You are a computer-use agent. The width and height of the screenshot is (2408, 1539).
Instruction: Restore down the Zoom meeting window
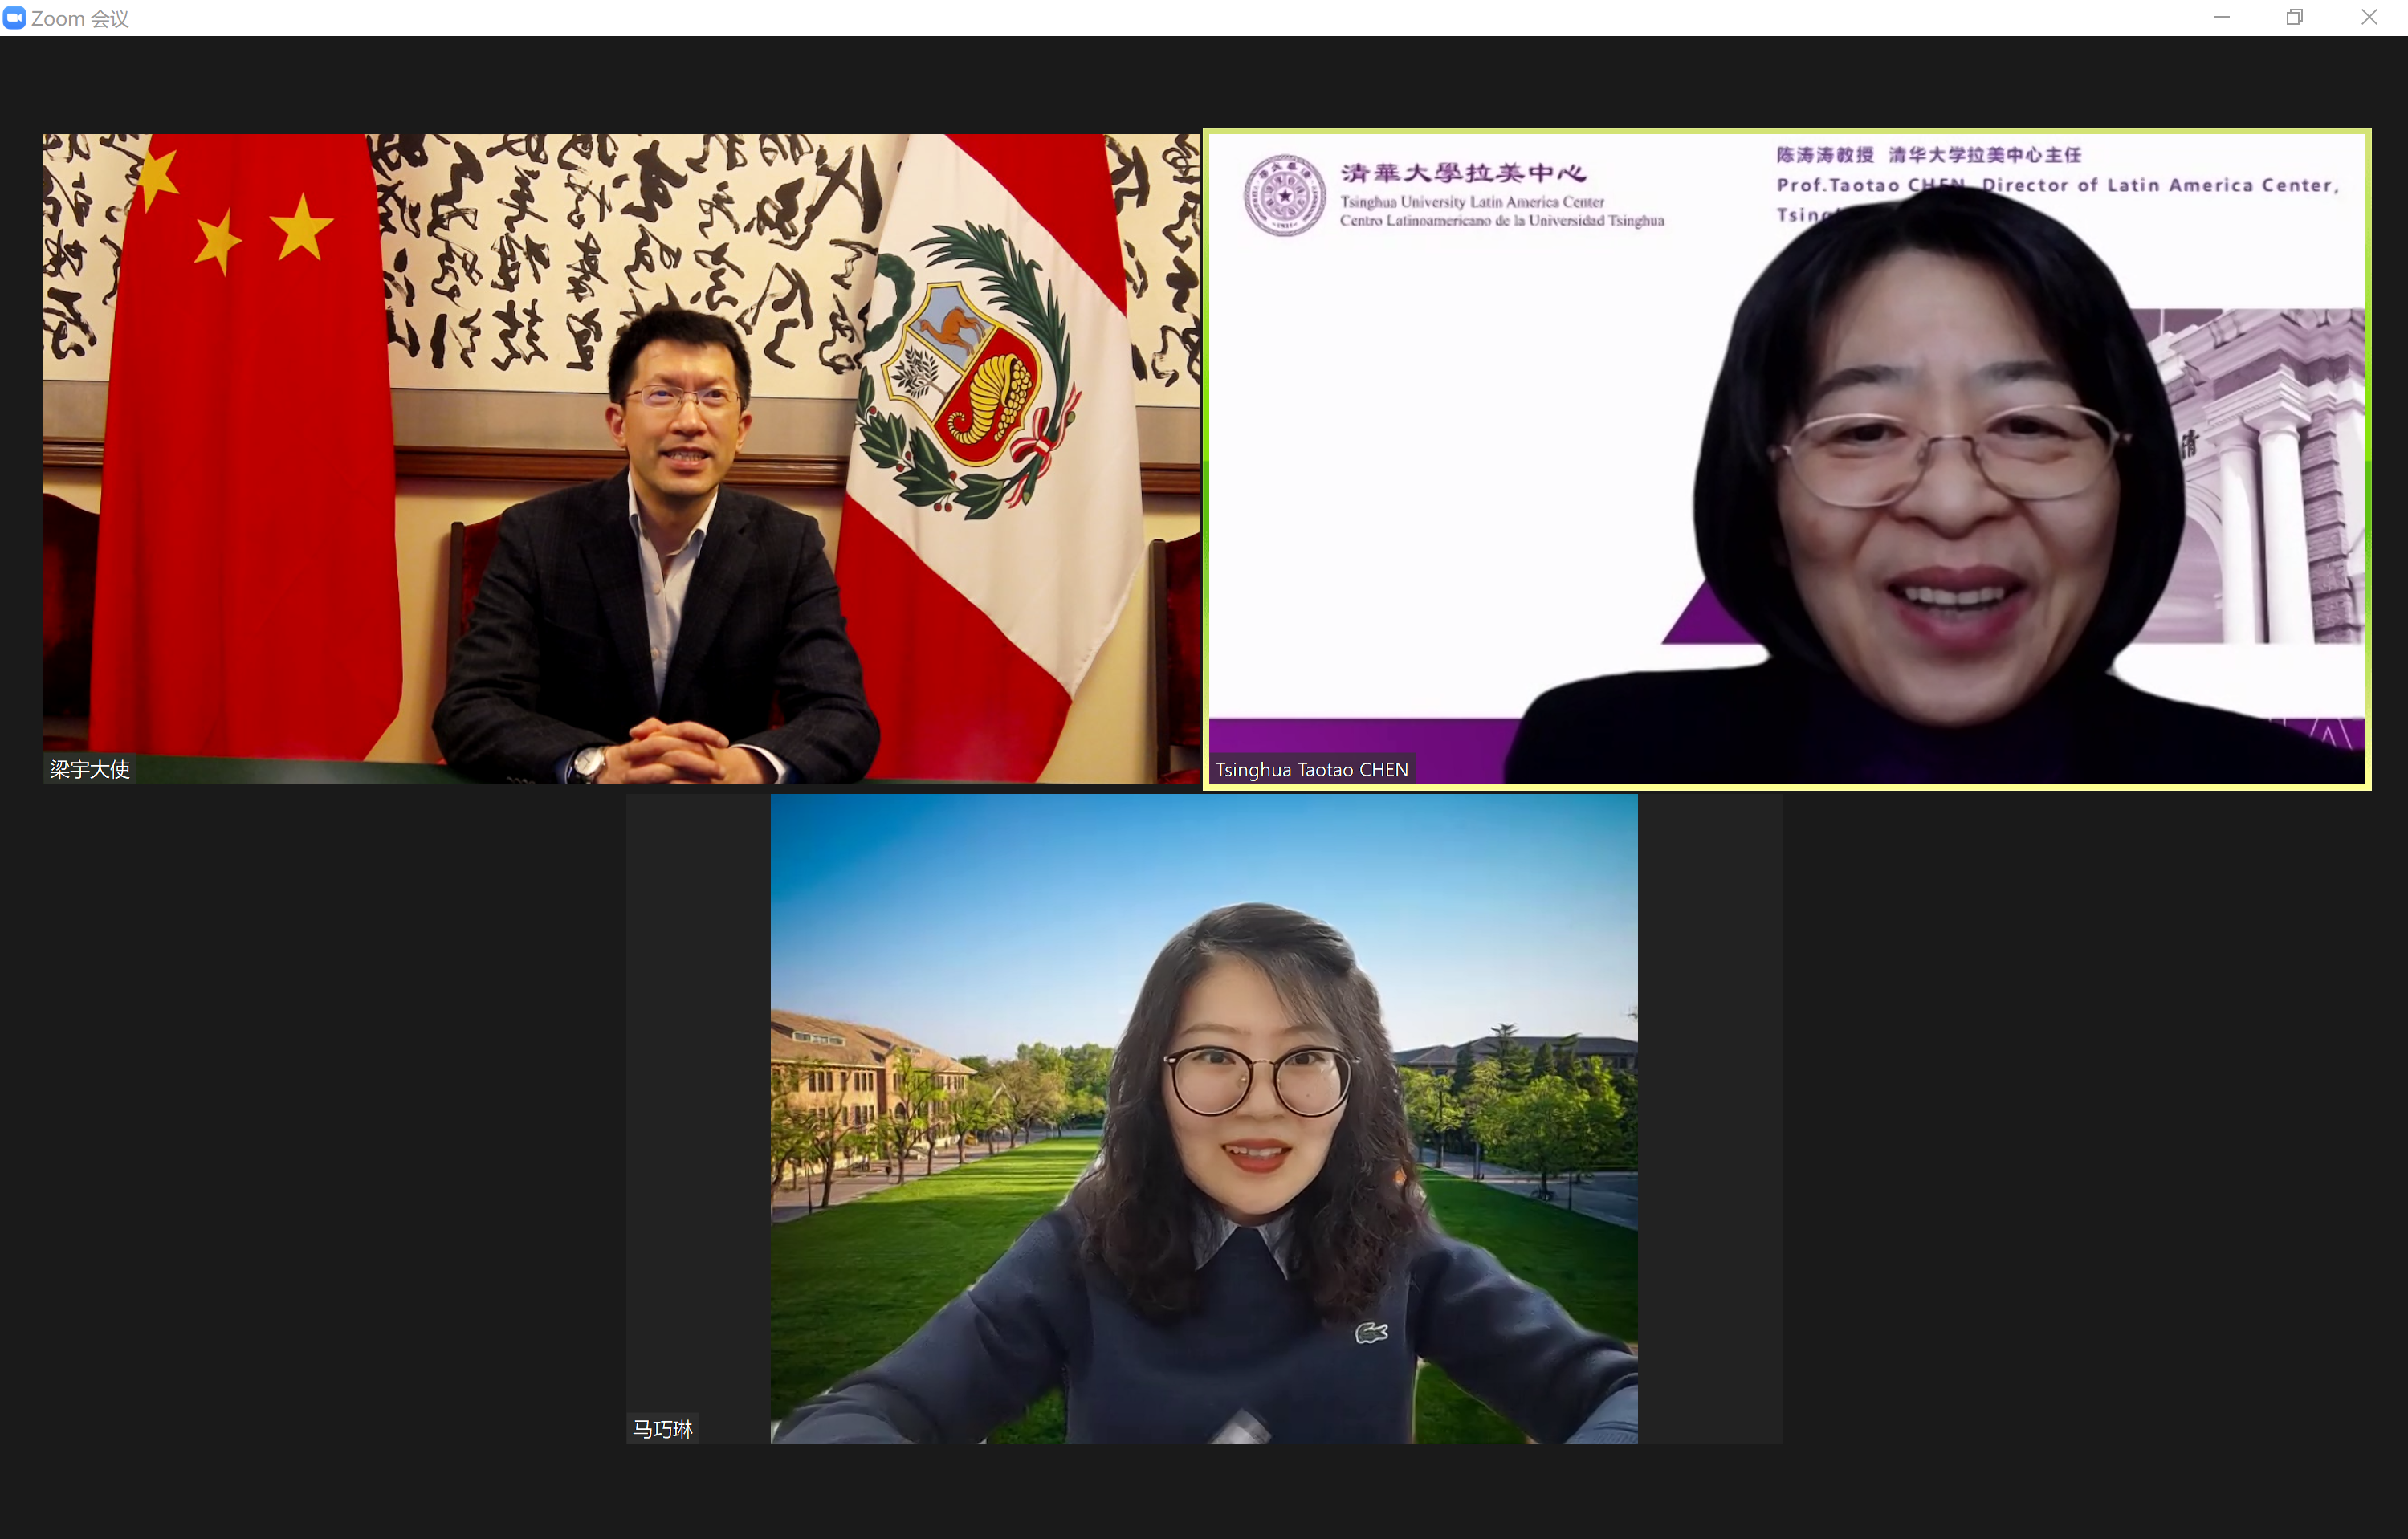tap(2294, 17)
